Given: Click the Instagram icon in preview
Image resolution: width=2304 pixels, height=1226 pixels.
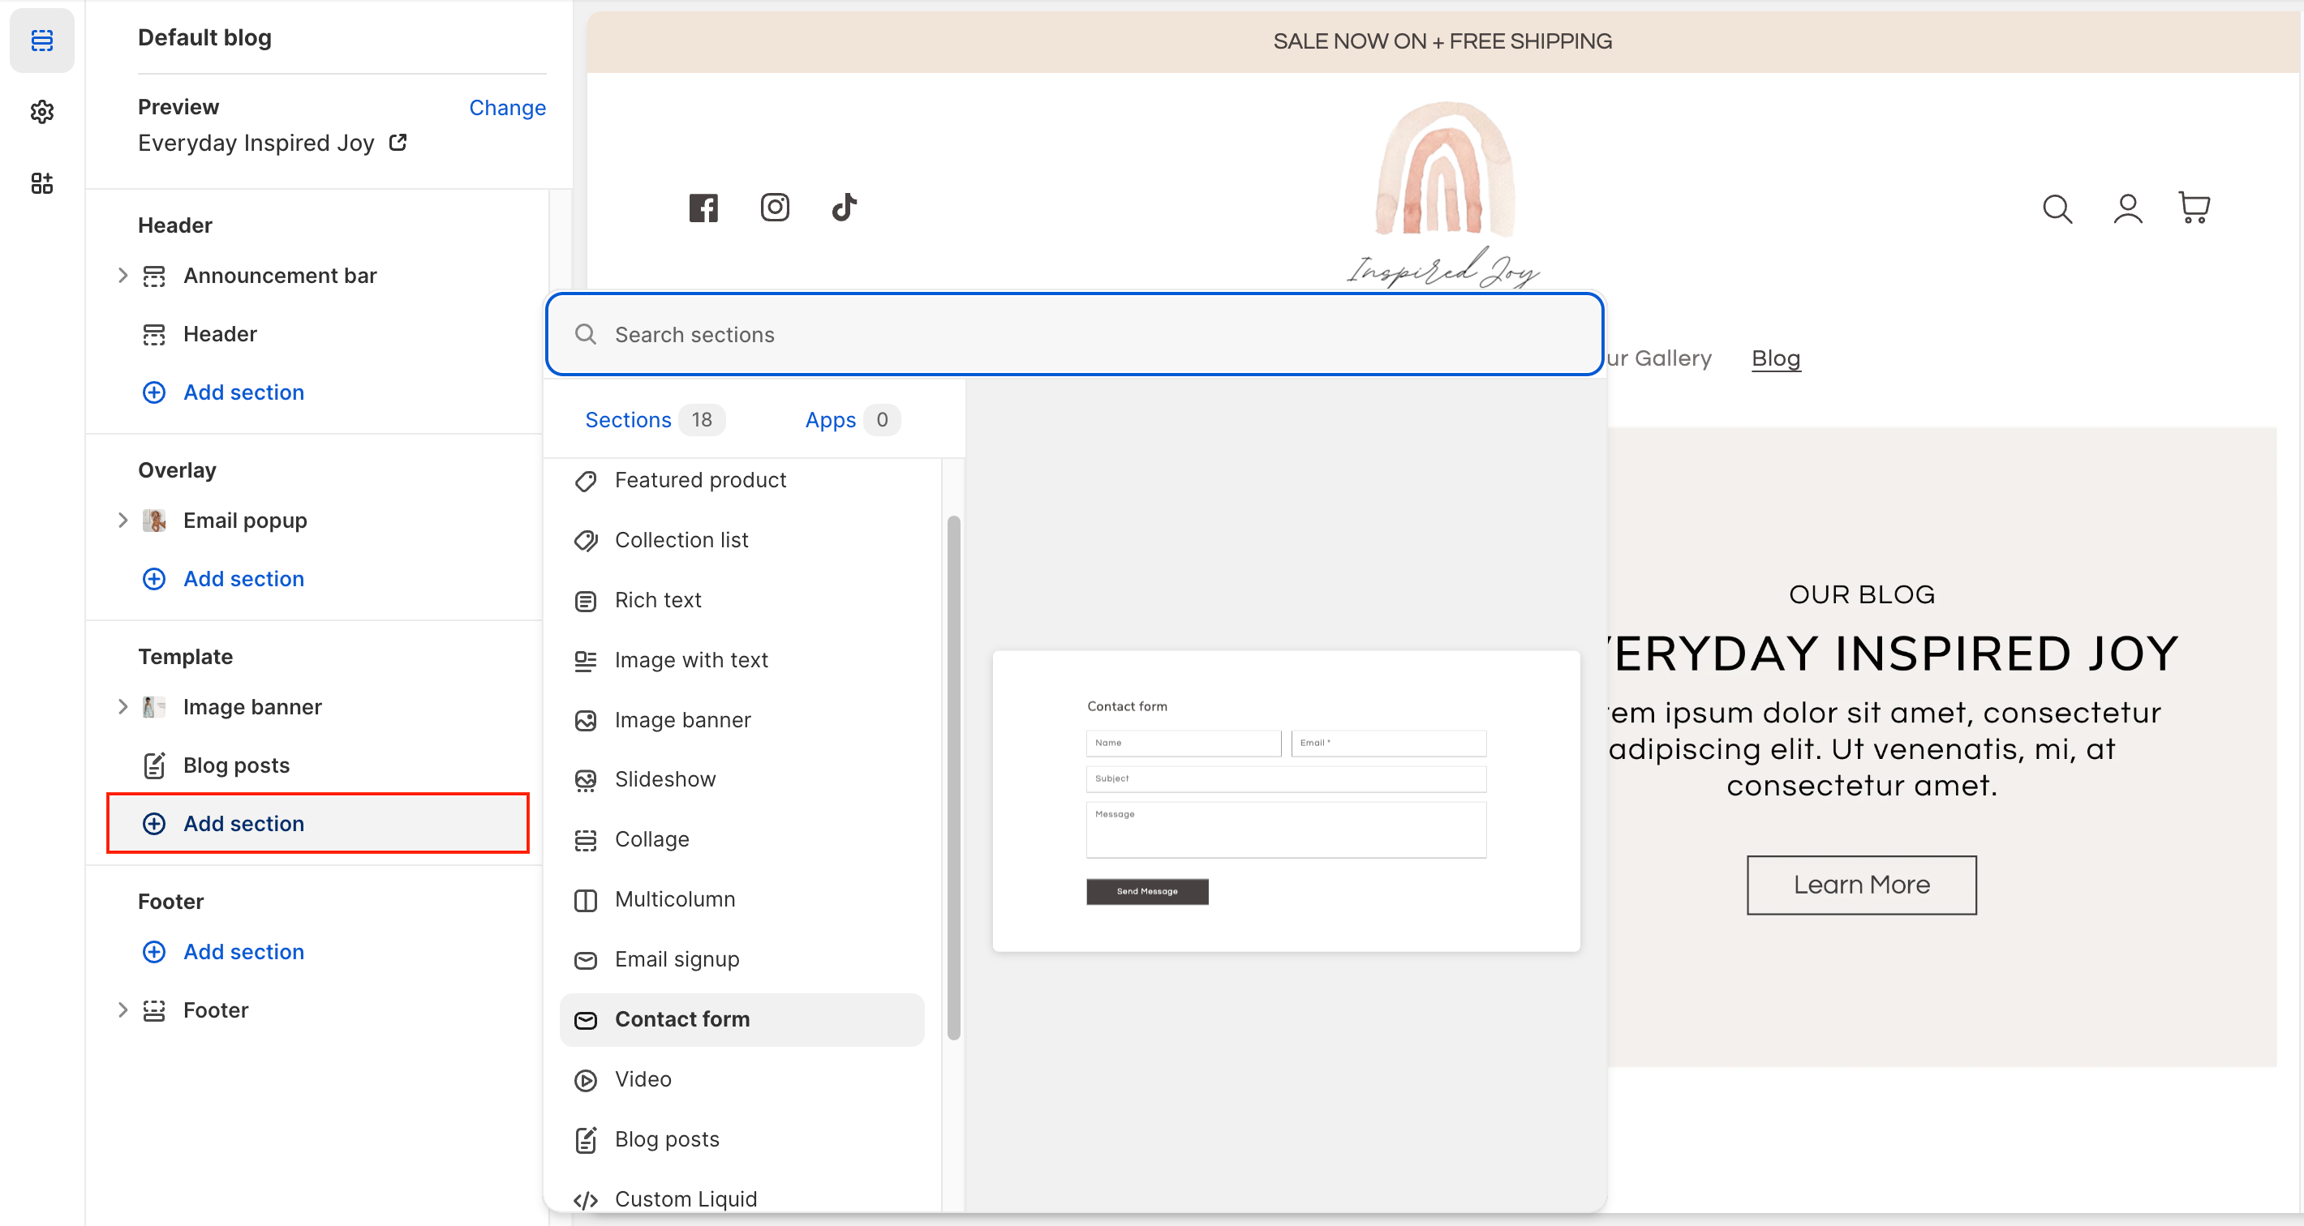Looking at the screenshot, I should tap(774, 207).
